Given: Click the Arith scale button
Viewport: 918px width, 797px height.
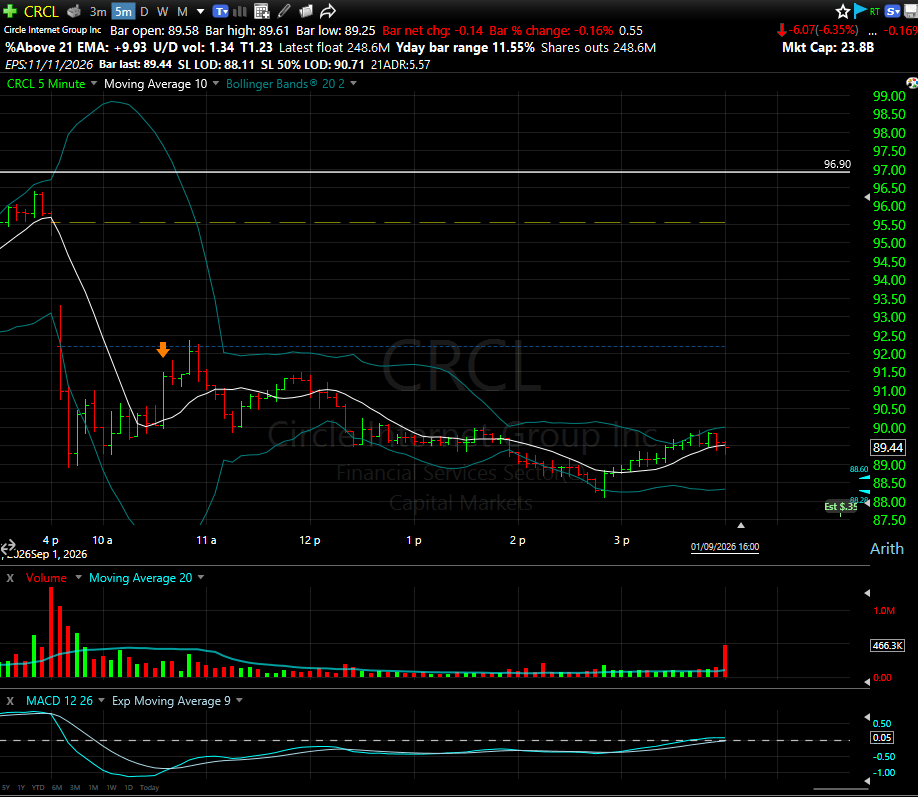Looking at the screenshot, I should (886, 549).
